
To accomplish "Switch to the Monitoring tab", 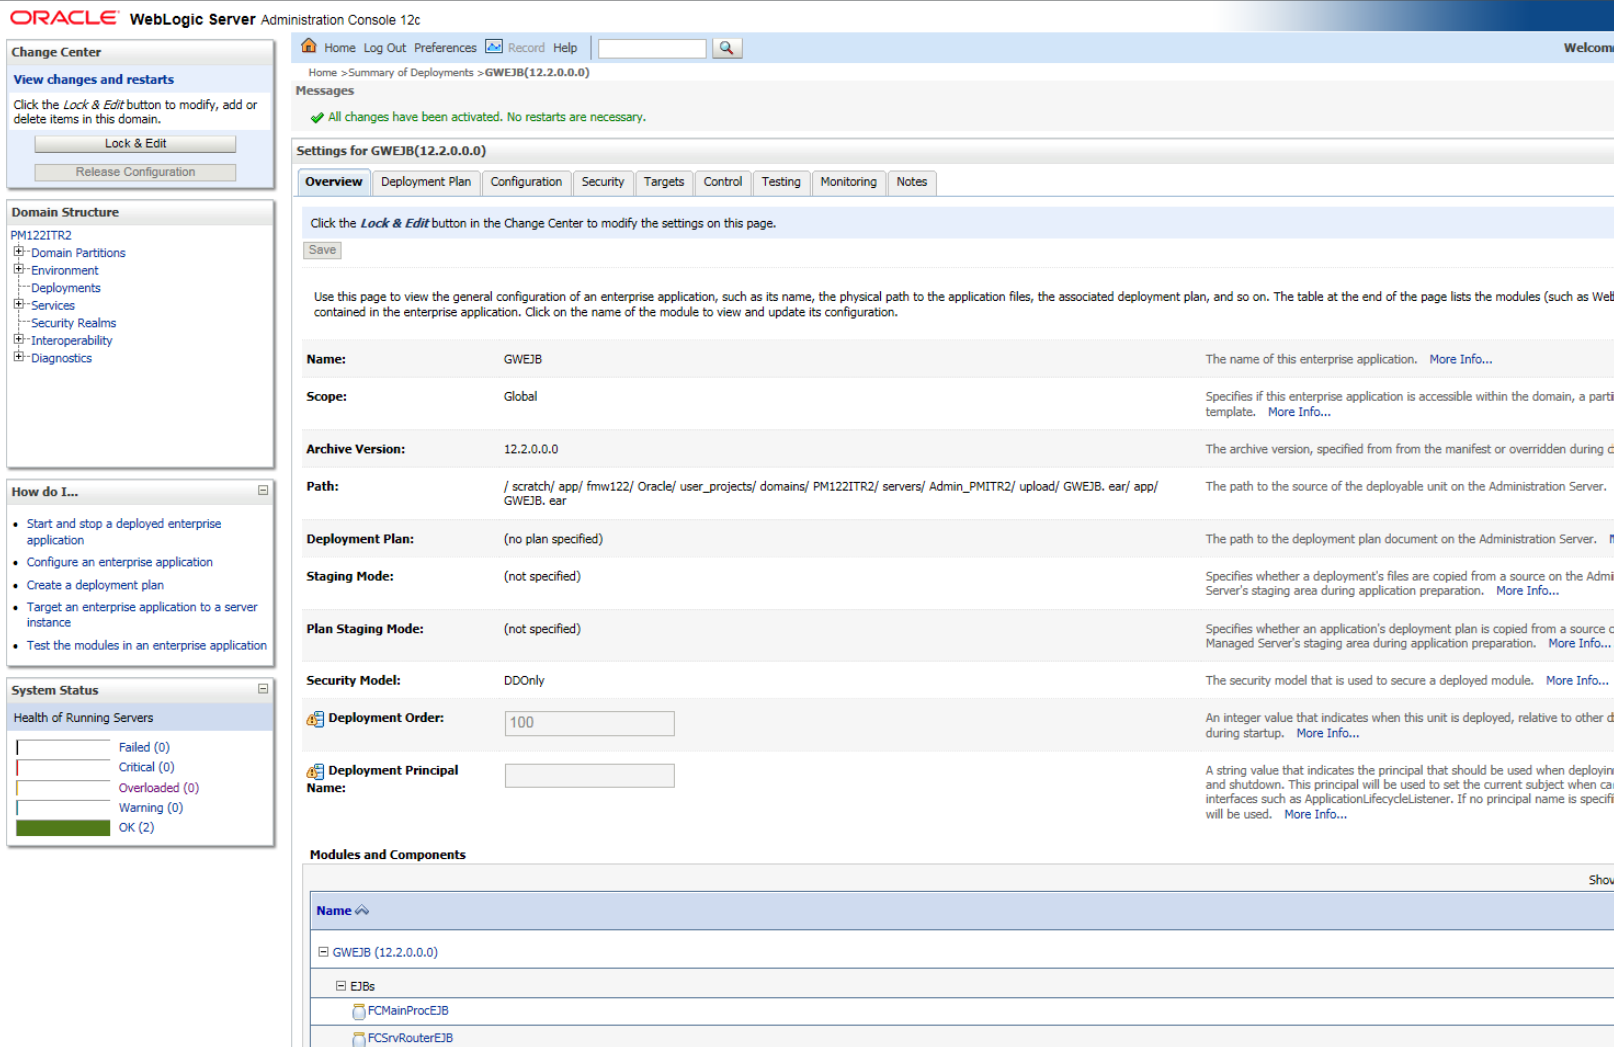I will click(848, 182).
